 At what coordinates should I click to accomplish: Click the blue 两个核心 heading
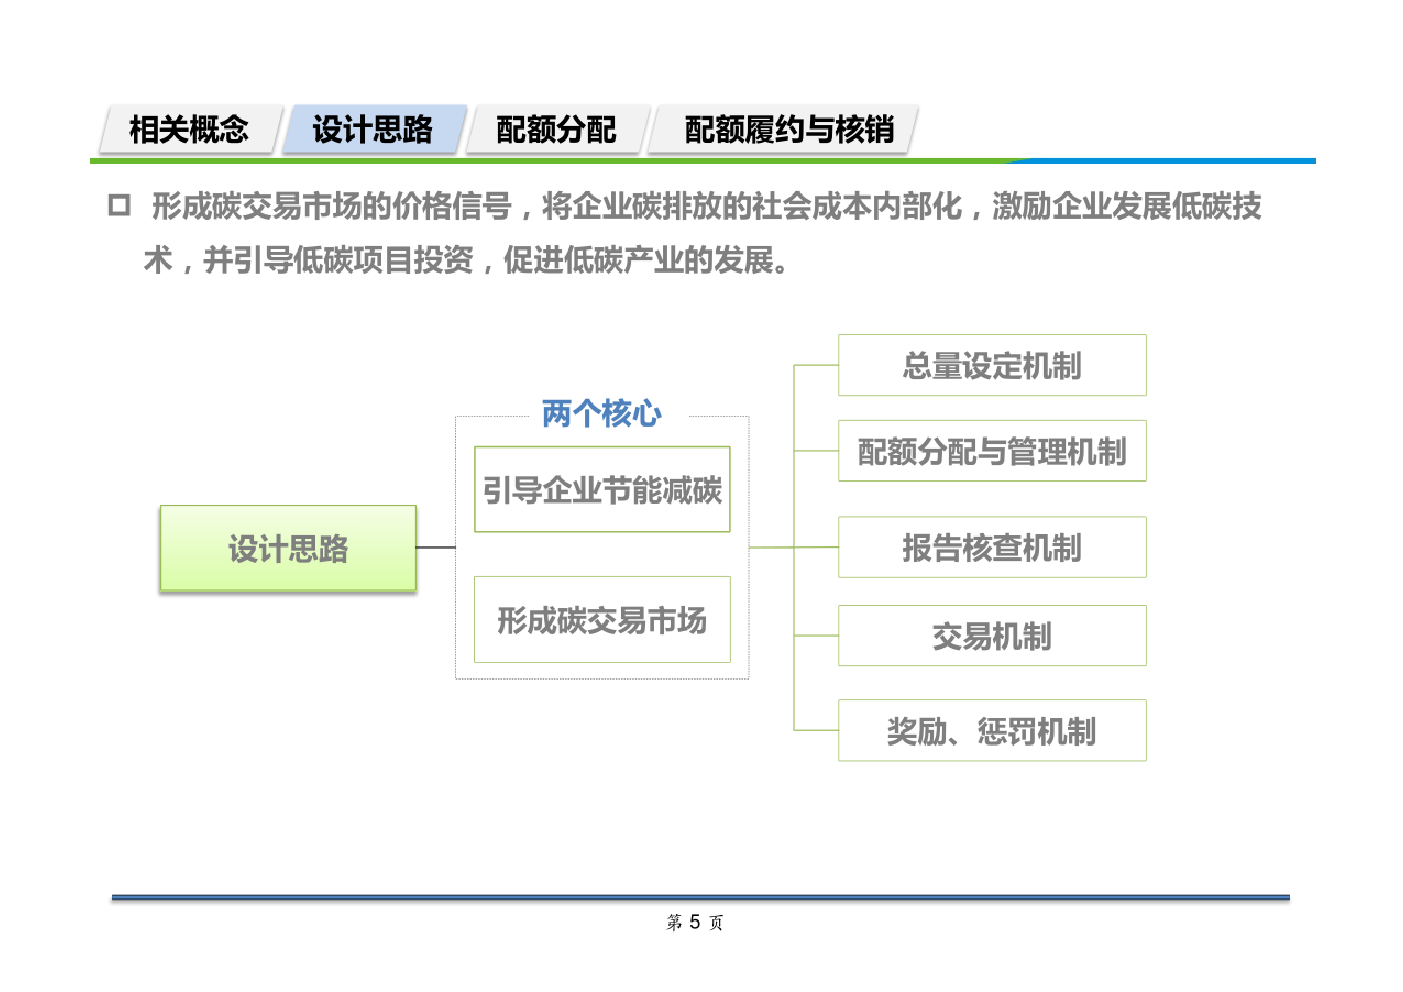click(x=601, y=413)
